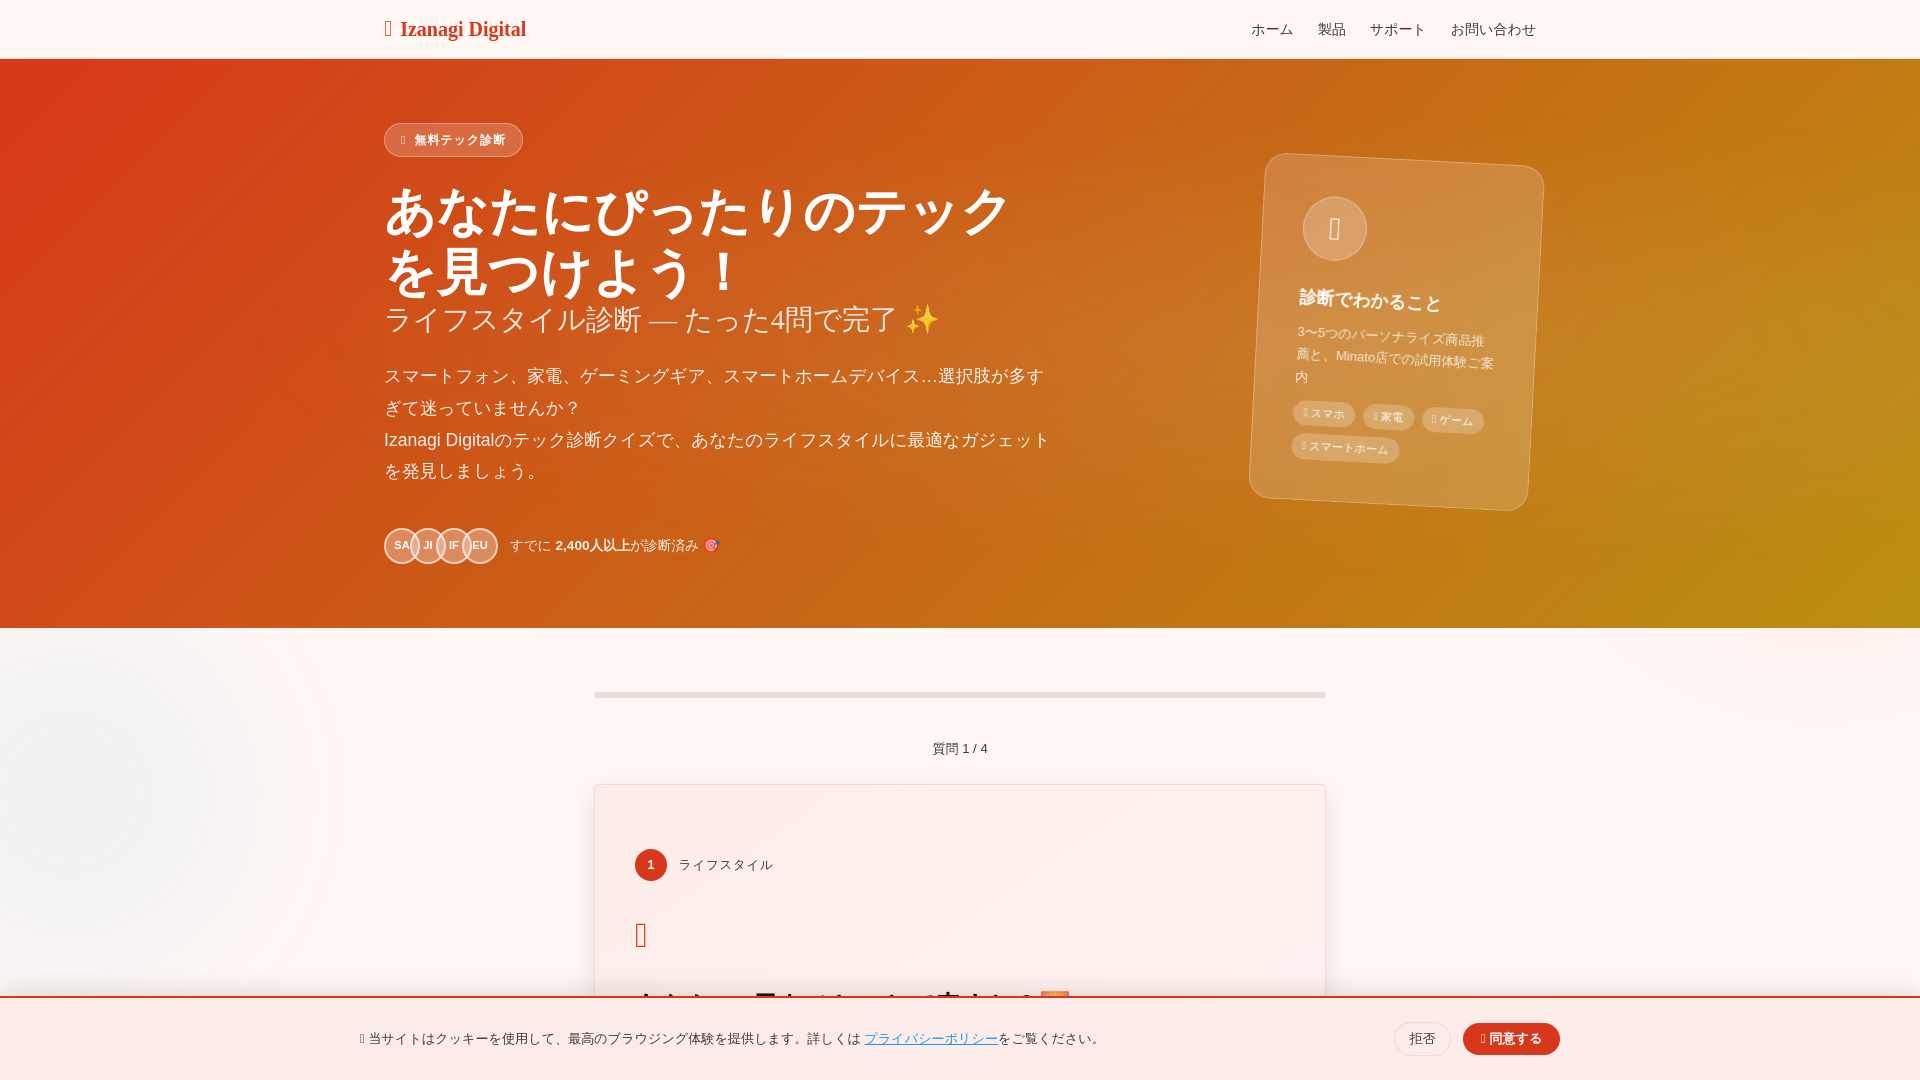1920x1080 pixels.
Task: Click the ライフスタイル category label
Action: point(725,865)
